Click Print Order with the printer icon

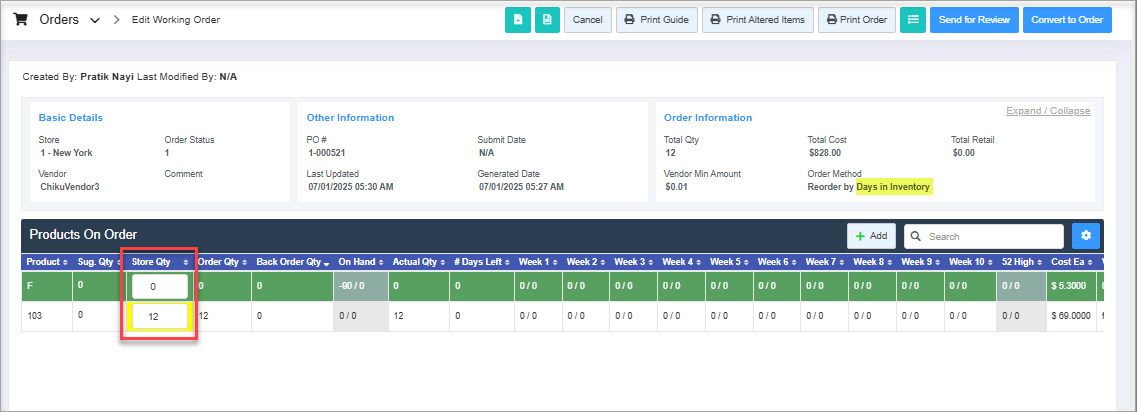click(x=857, y=20)
